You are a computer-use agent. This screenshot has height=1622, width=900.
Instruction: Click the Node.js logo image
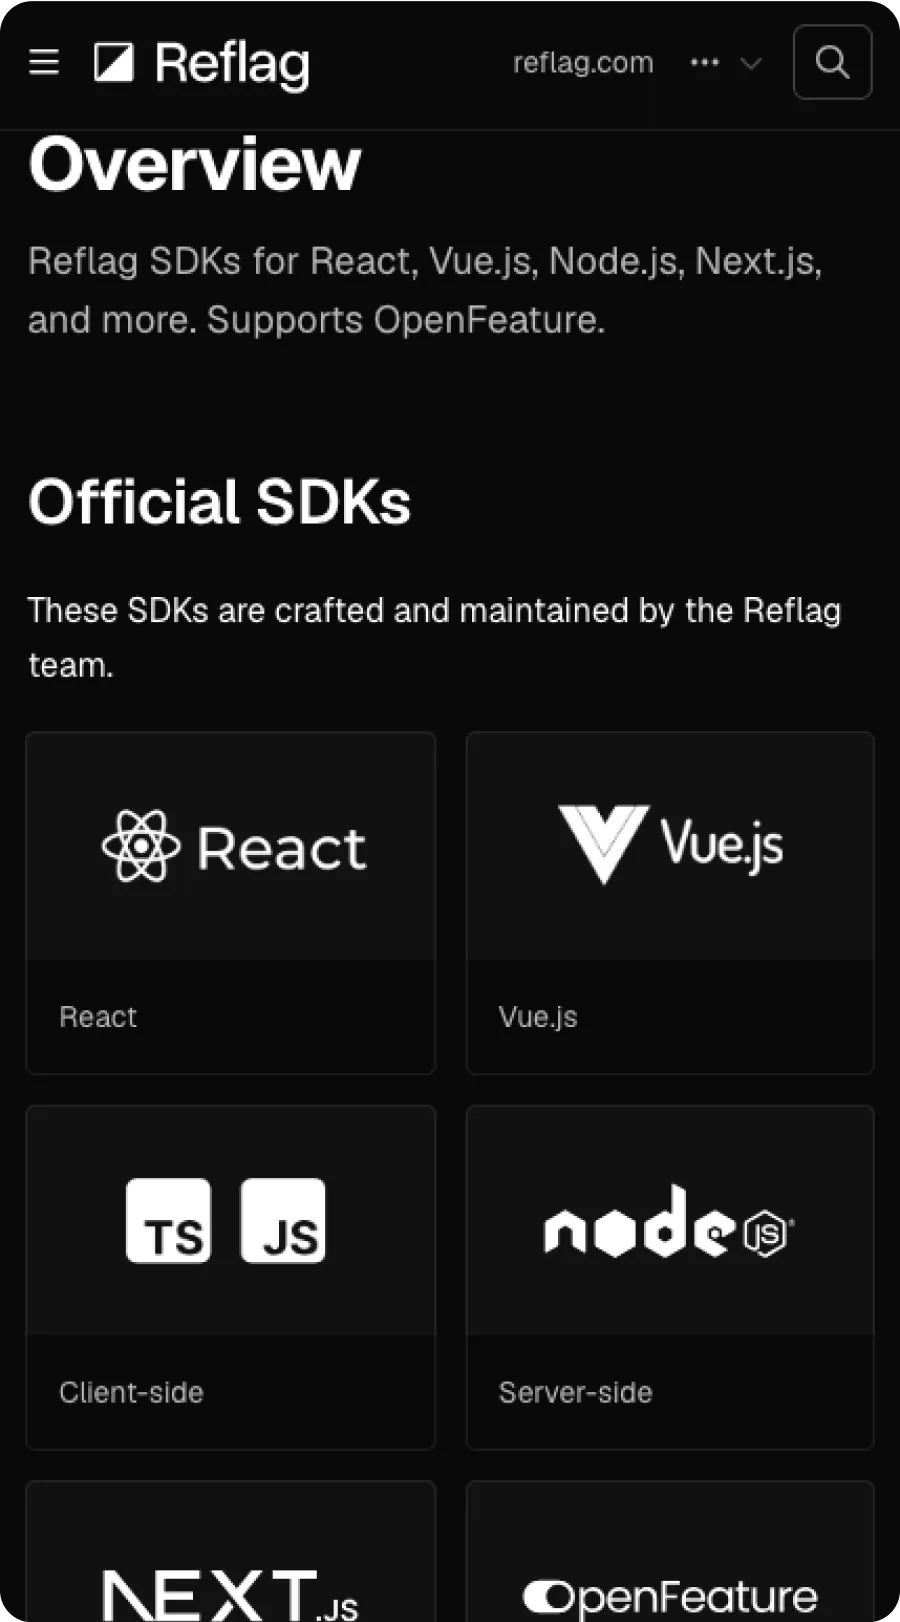[x=669, y=1222]
